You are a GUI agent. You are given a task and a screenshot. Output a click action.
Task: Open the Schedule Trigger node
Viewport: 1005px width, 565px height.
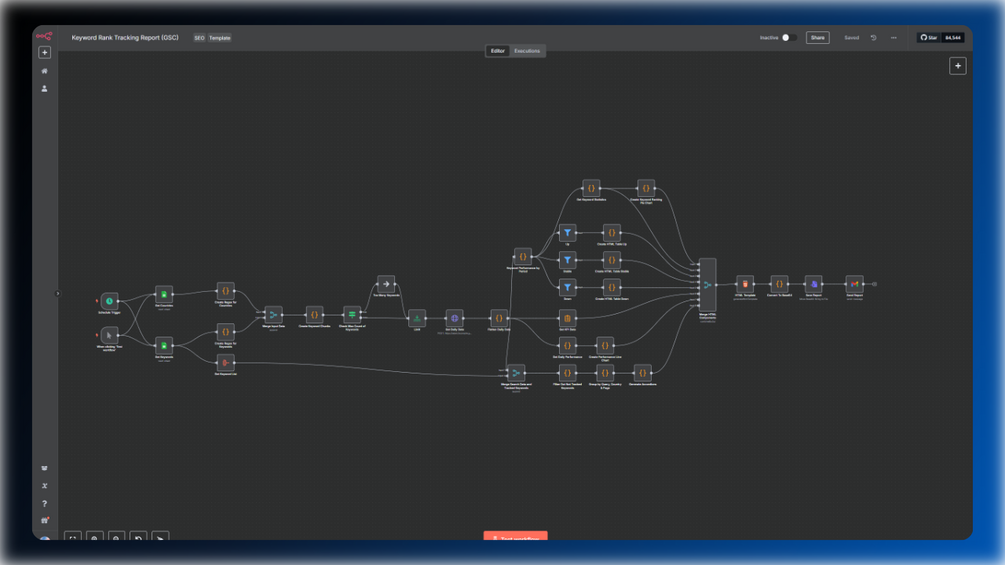point(110,300)
